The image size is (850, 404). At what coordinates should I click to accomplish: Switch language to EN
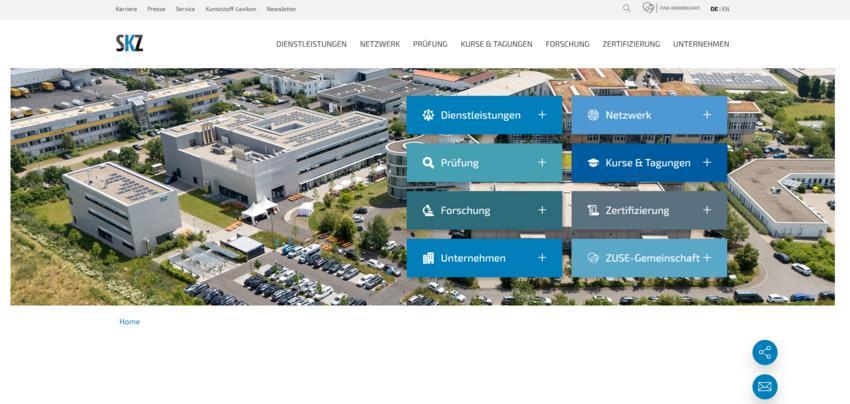(x=725, y=9)
